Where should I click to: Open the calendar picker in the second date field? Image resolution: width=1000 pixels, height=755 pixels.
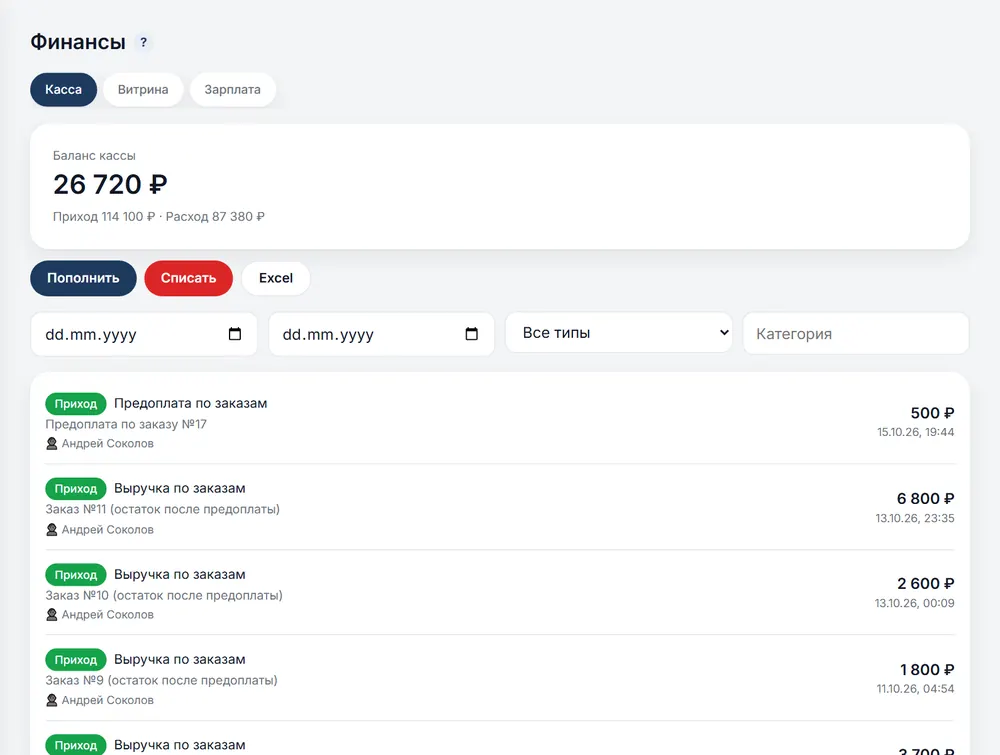coord(471,334)
